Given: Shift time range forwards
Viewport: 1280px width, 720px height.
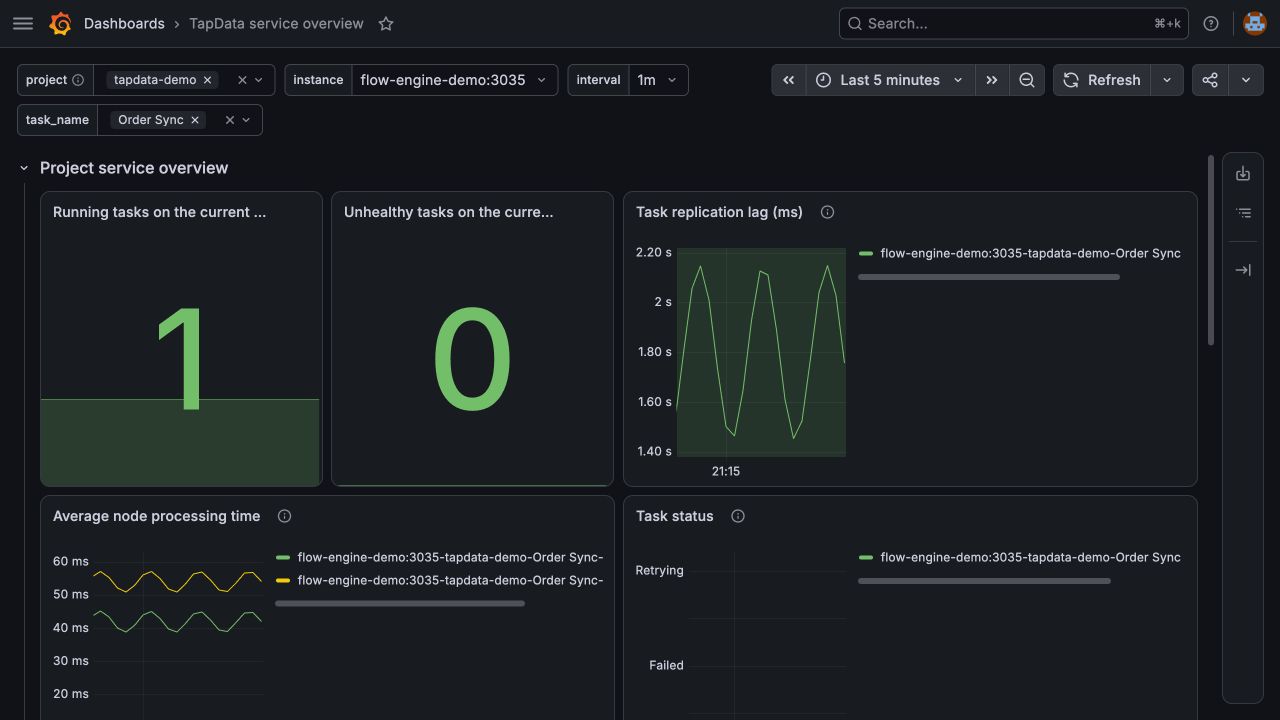Looking at the screenshot, I should tap(991, 80).
